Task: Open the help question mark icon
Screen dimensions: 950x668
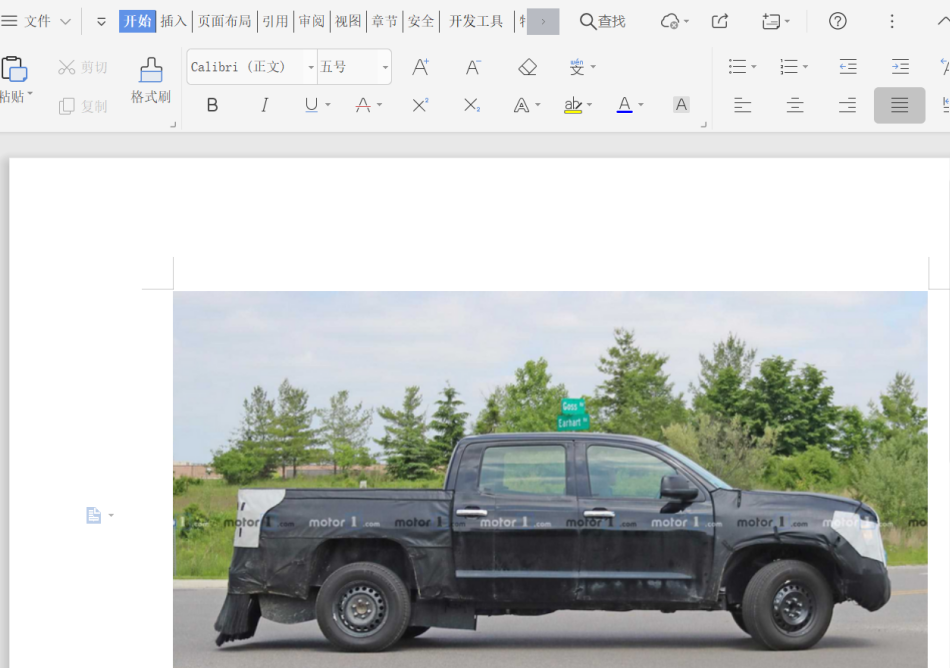Action: pos(837,21)
